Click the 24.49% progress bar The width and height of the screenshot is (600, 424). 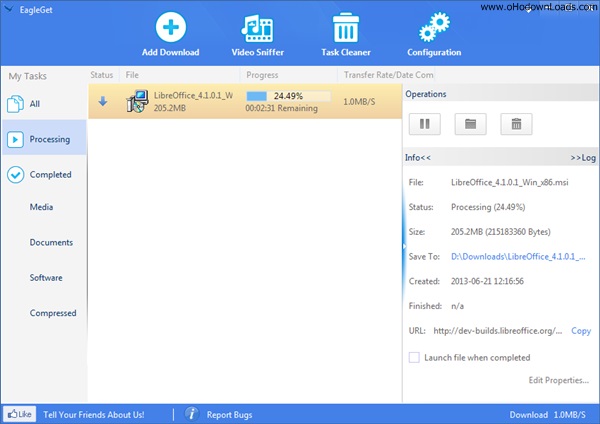coord(289,96)
